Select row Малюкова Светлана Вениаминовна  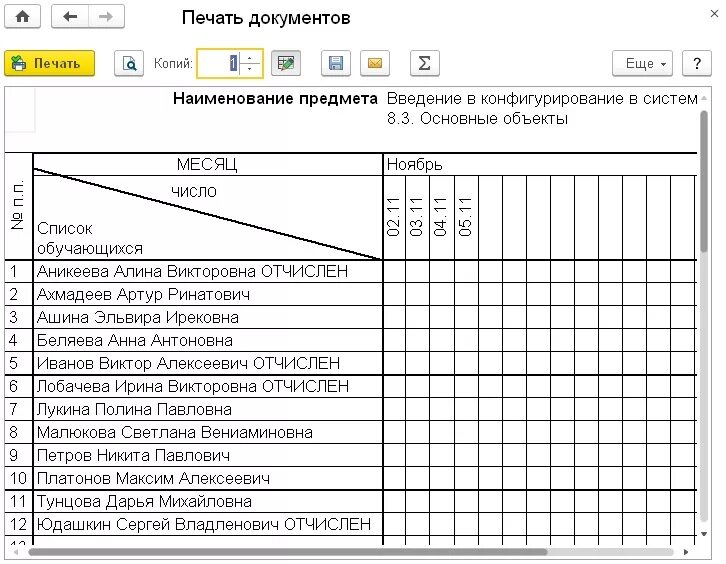click(208, 432)
